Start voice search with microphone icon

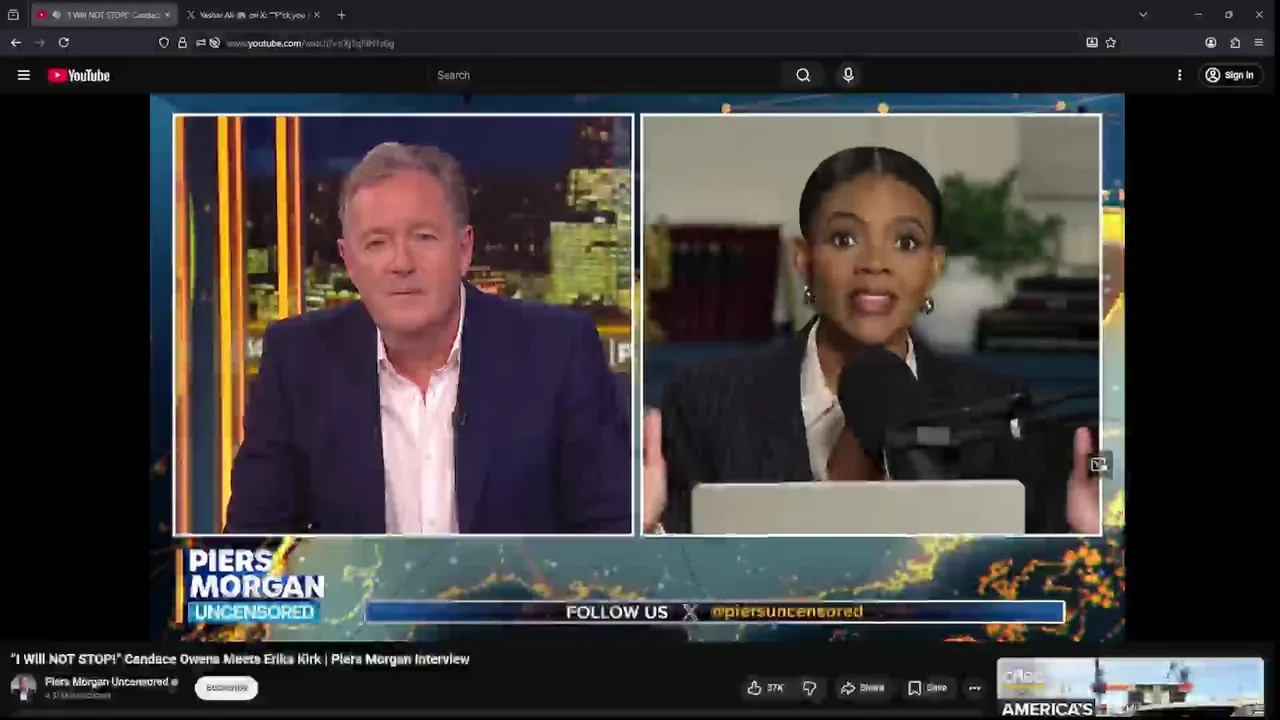point(848,75)
